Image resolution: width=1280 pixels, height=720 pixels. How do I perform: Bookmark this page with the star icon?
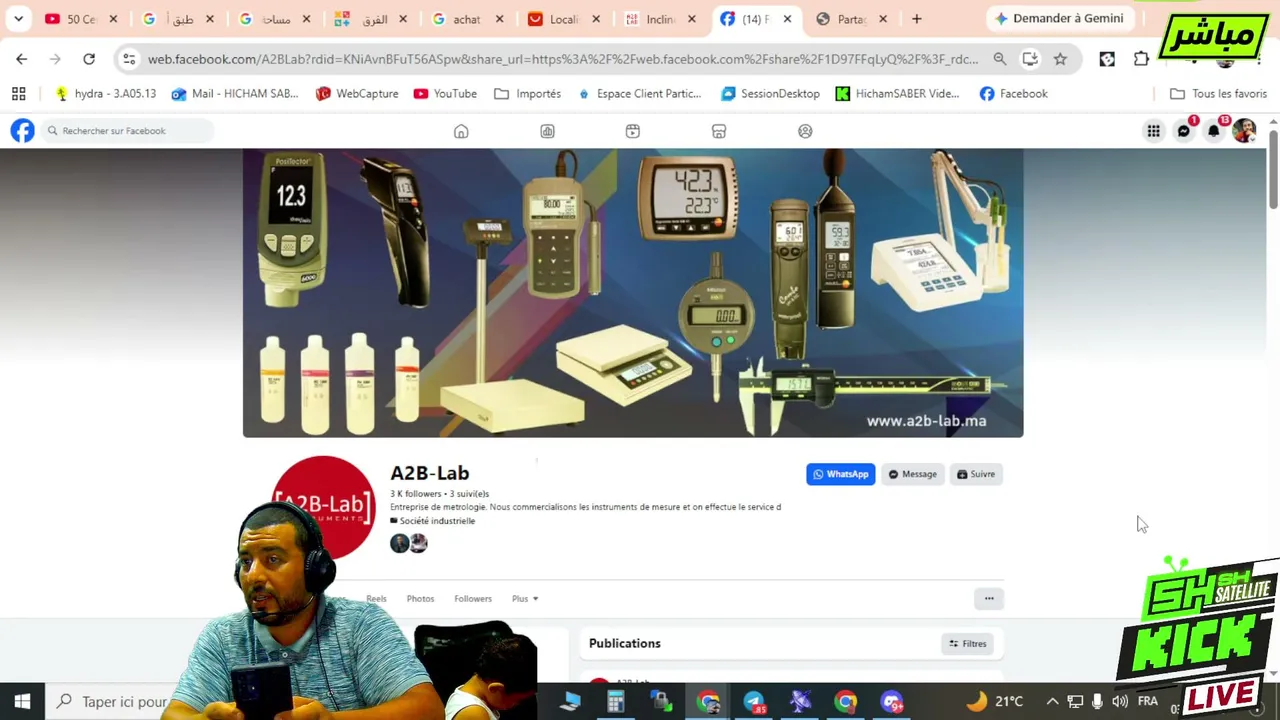pyautogui.click(x=1060, y=59)
